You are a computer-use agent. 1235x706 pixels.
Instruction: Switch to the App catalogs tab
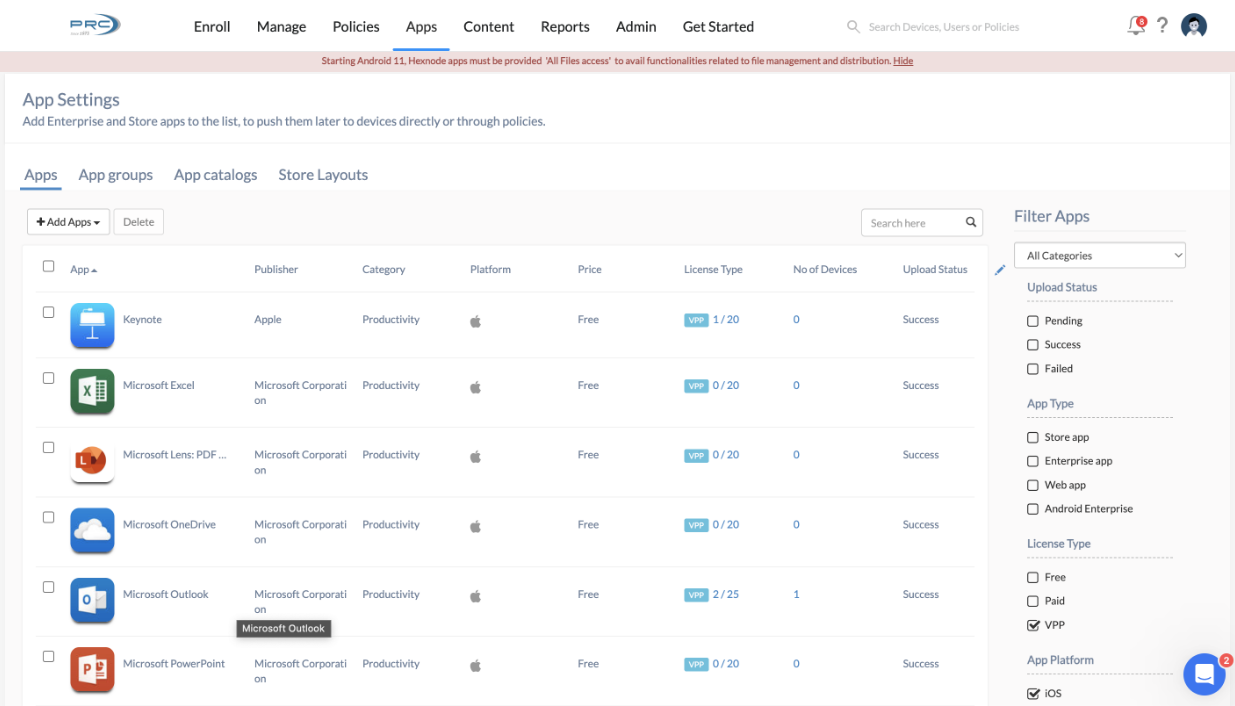pyautogui.click(x=215, y=174)
